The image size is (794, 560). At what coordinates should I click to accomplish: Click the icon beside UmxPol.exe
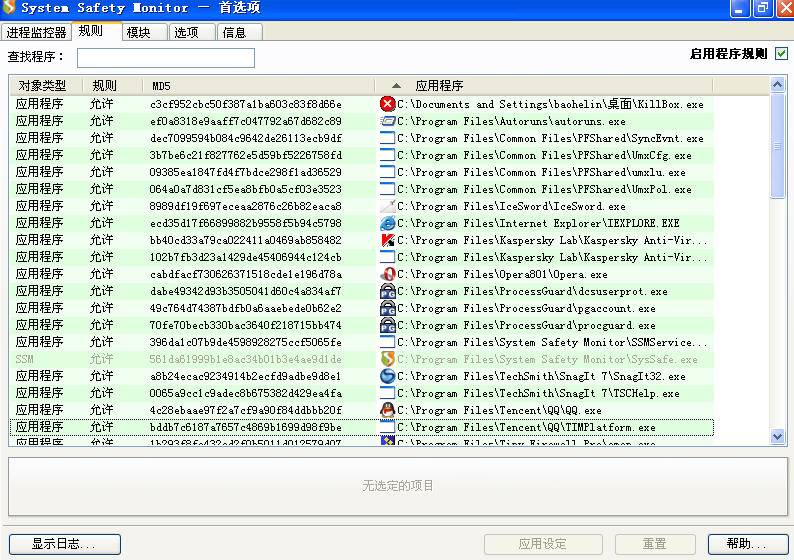[387, 189]
